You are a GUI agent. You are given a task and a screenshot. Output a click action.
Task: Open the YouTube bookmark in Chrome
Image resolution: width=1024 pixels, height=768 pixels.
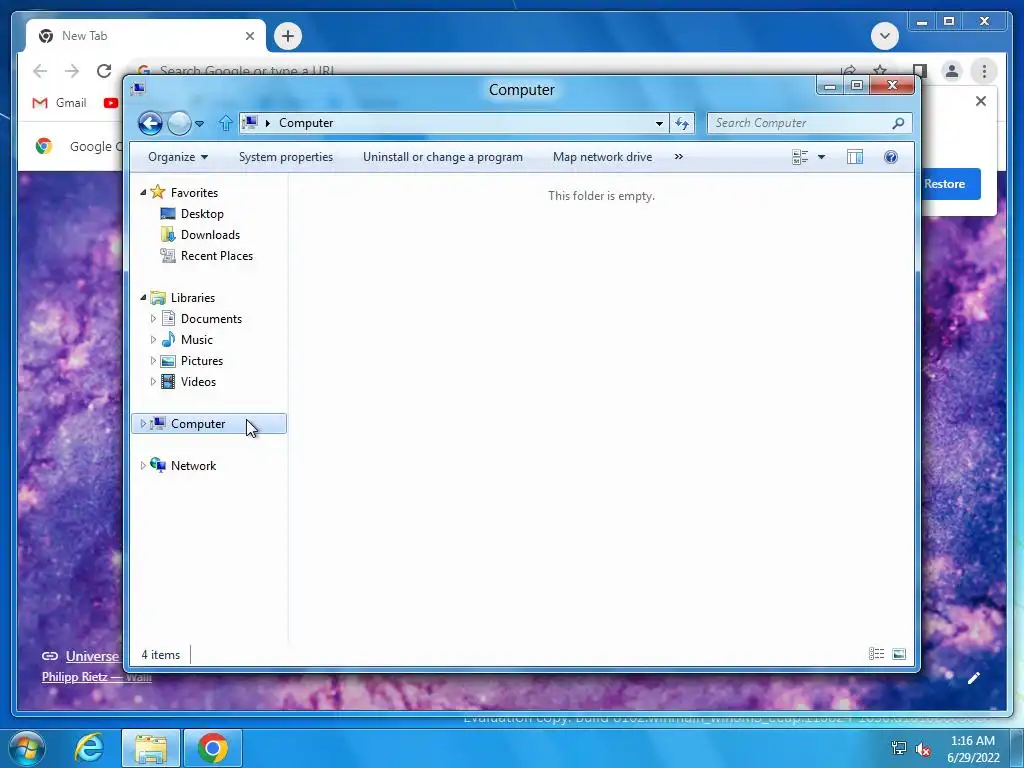tap(111, 103)
